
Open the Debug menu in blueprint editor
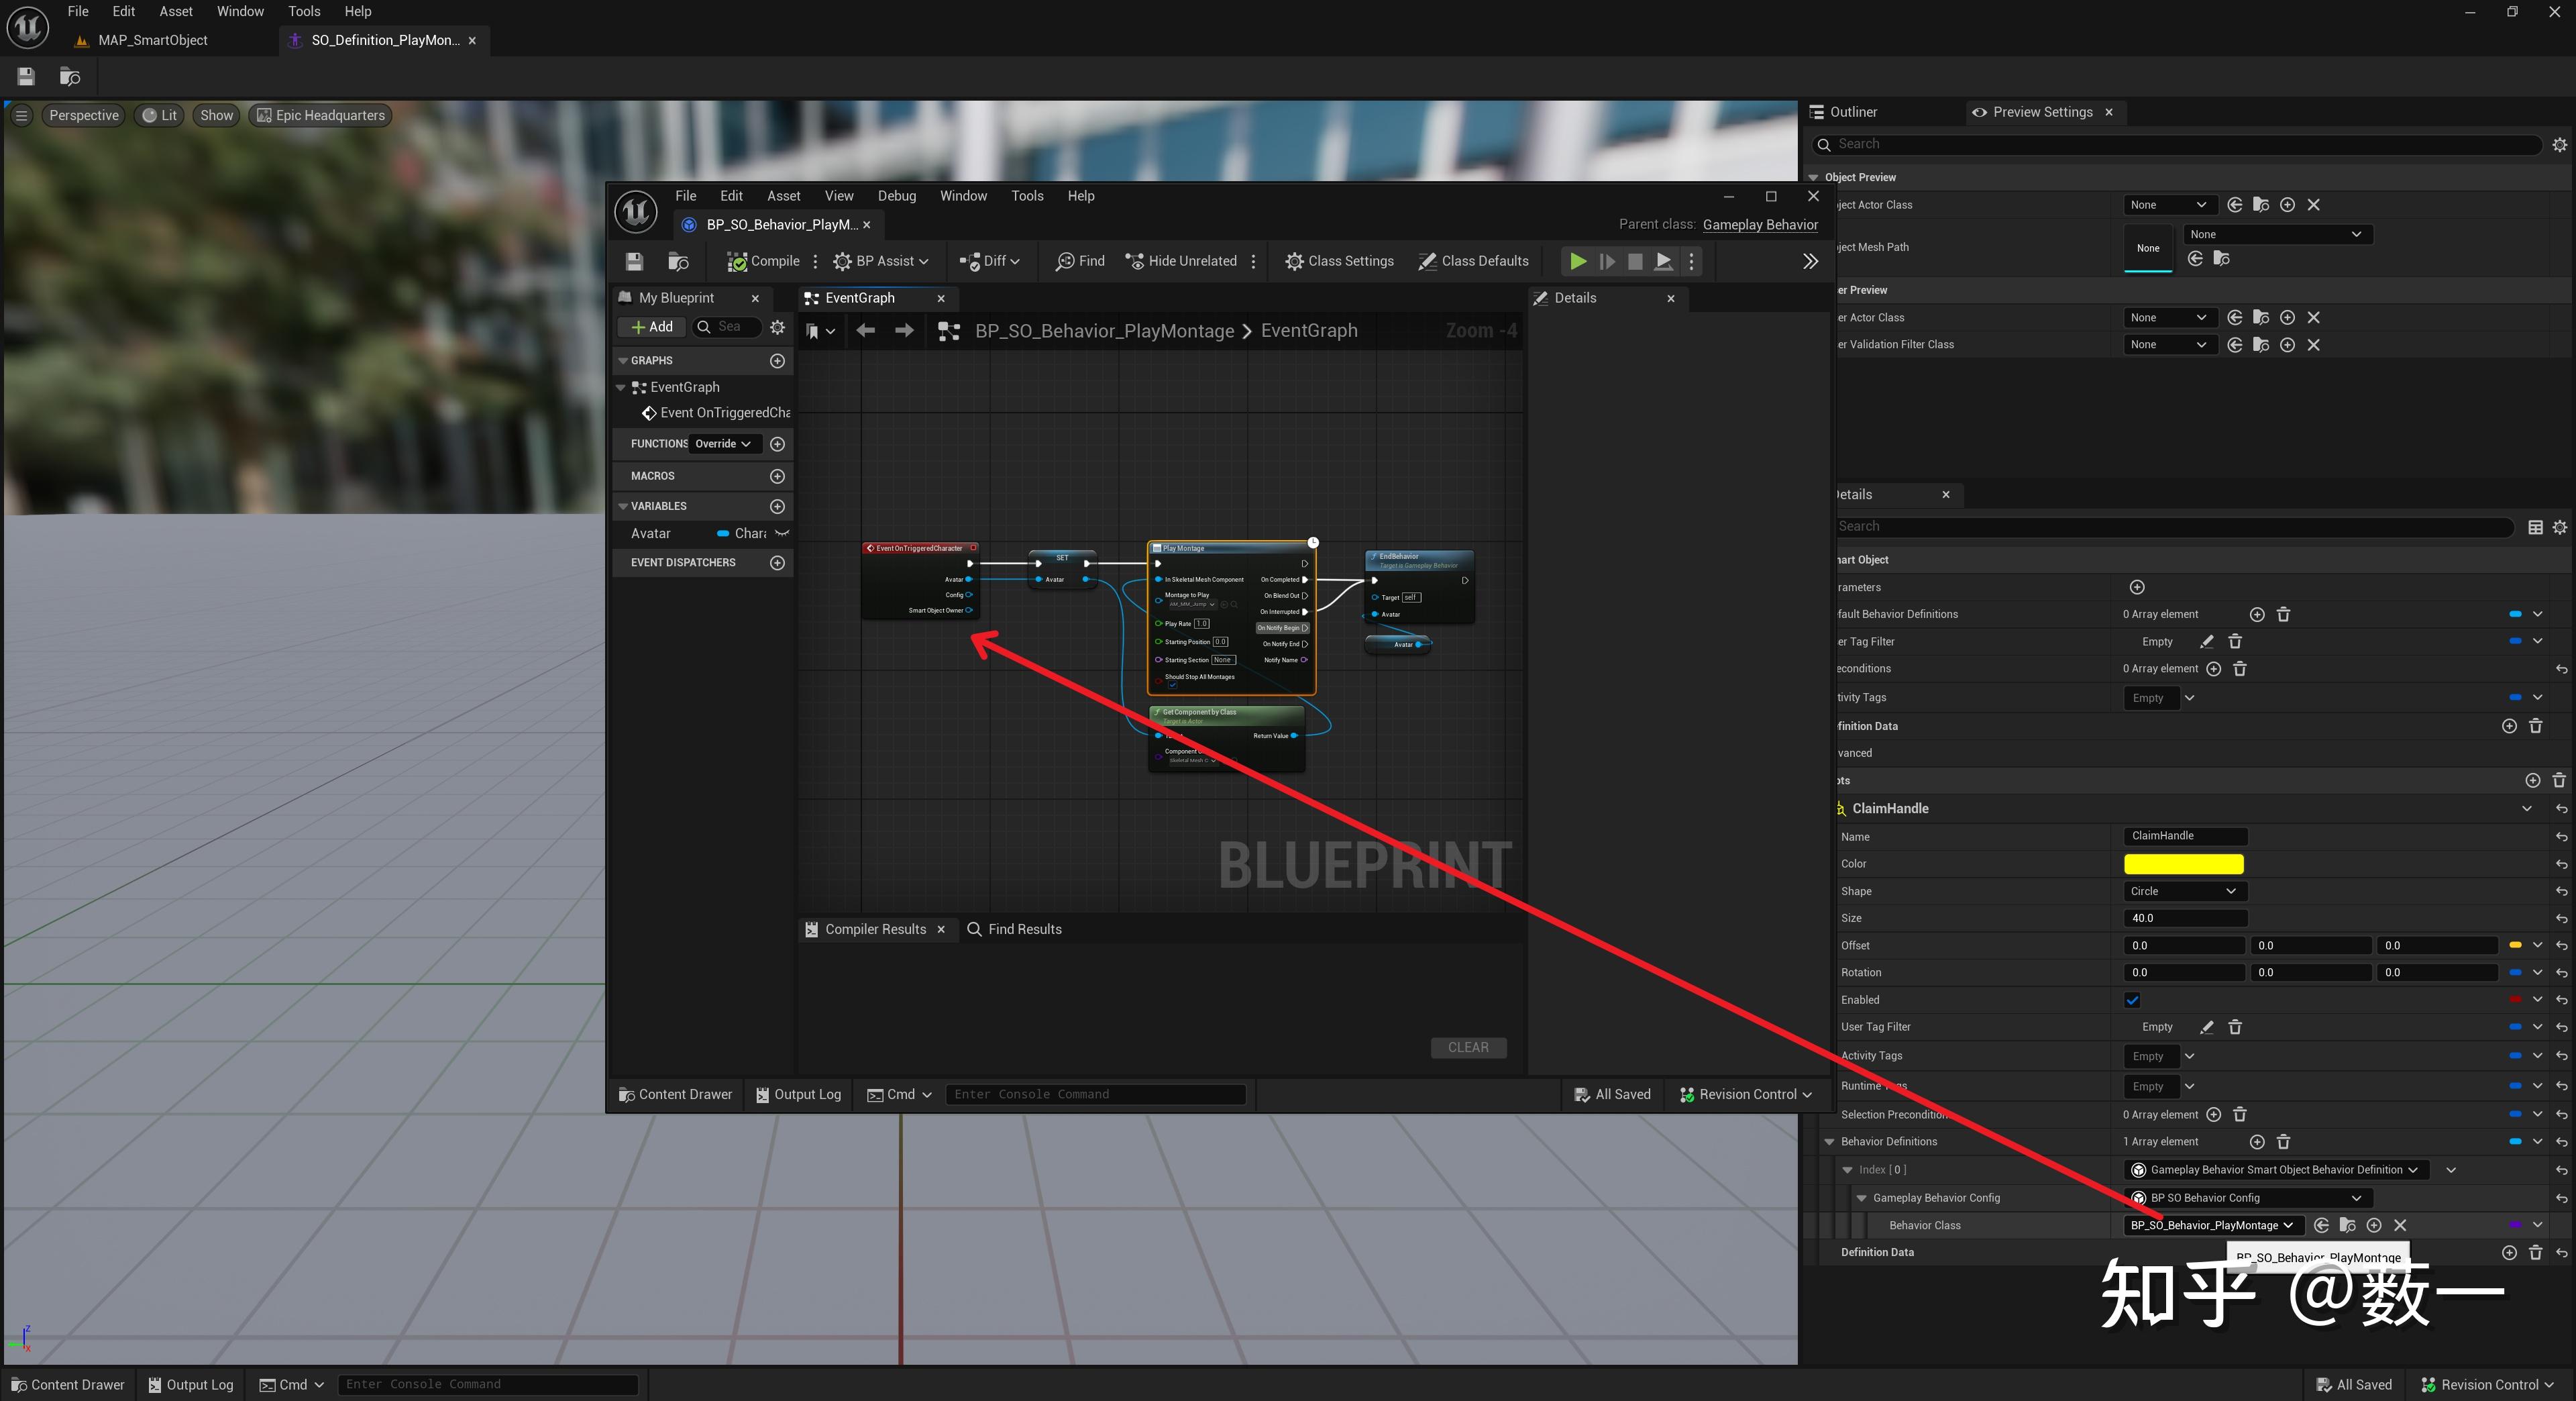[896, 196]
